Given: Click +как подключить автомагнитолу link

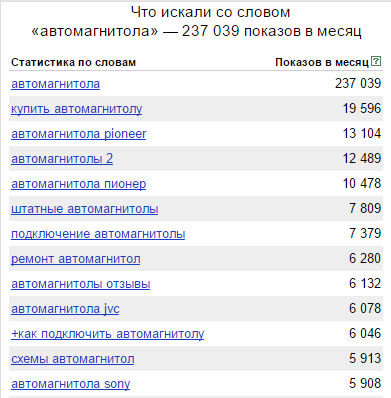Looking at the screenshot, I should (108, 334).
